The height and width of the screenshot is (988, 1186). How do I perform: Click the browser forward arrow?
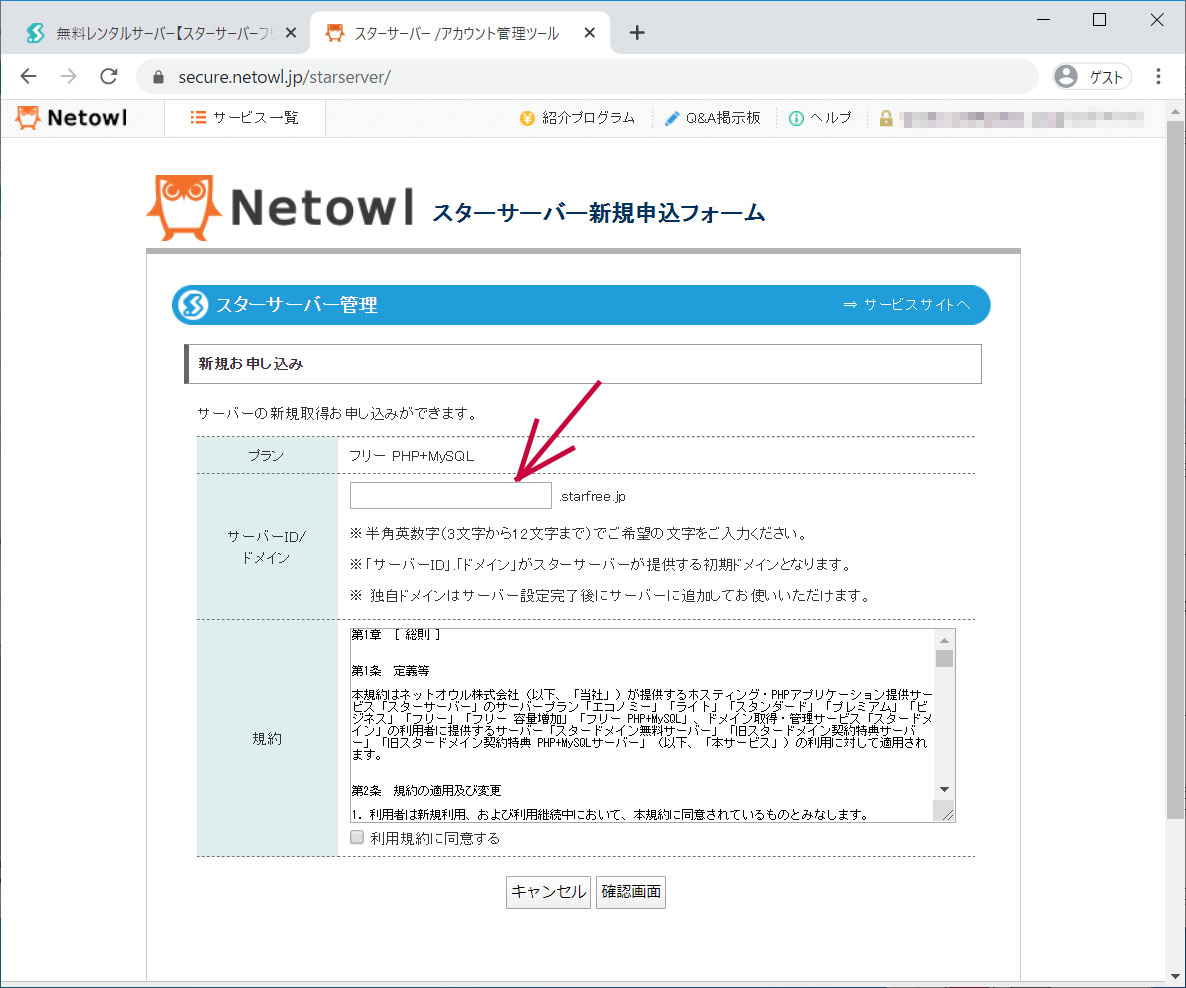point(69,76)
